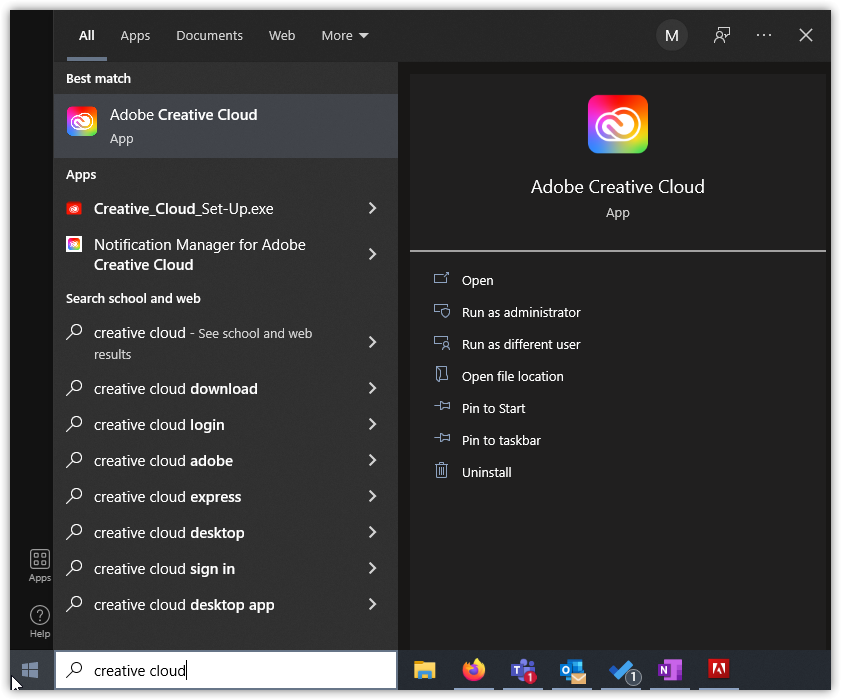This screenshot has height=700, width=841.
Task: Select 'creative cloud desktop' suggestion
Action: pyautogui.click(x=169, y=533)
